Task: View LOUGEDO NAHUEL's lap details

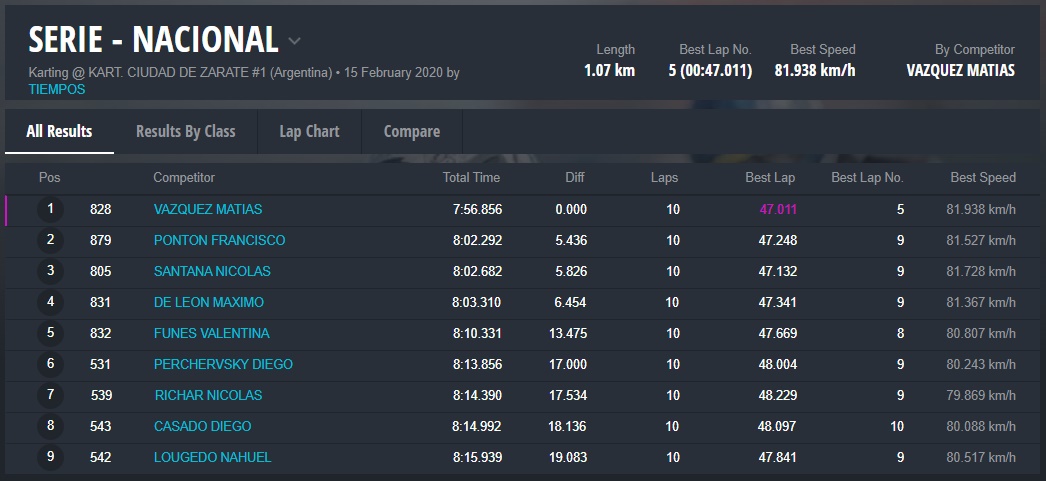Action: (212, 457)
